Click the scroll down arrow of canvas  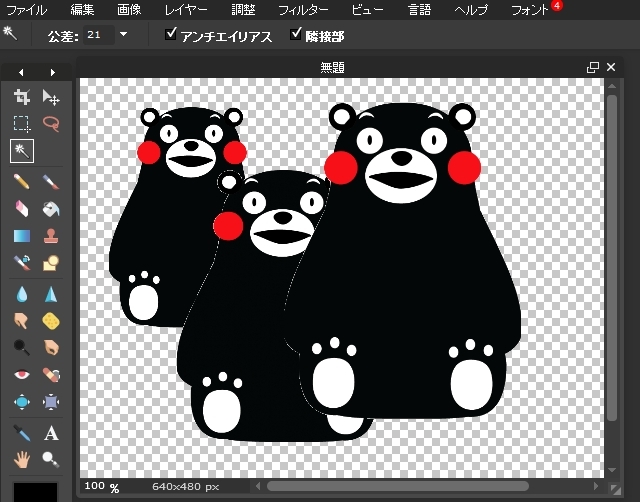[611, 470]
